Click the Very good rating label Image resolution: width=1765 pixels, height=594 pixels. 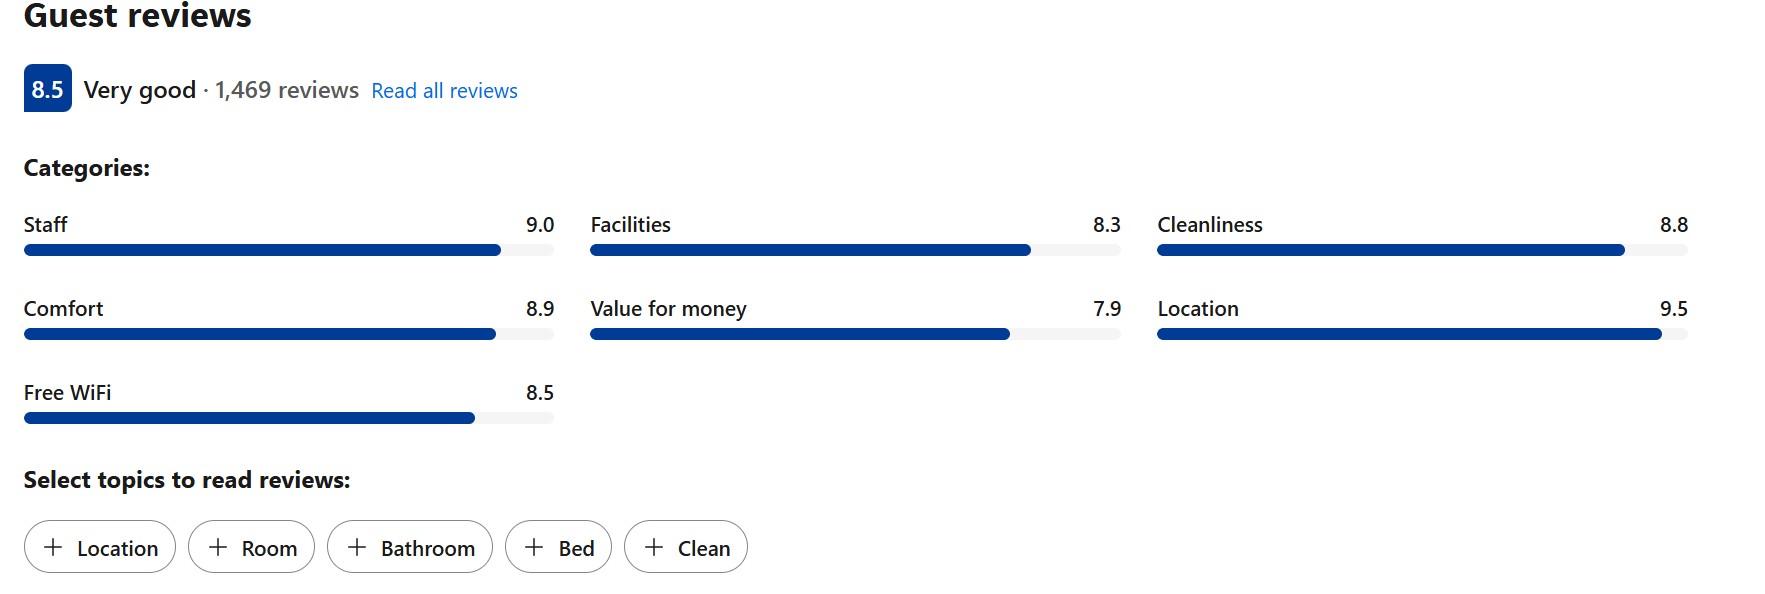click(x=140, y=90)
